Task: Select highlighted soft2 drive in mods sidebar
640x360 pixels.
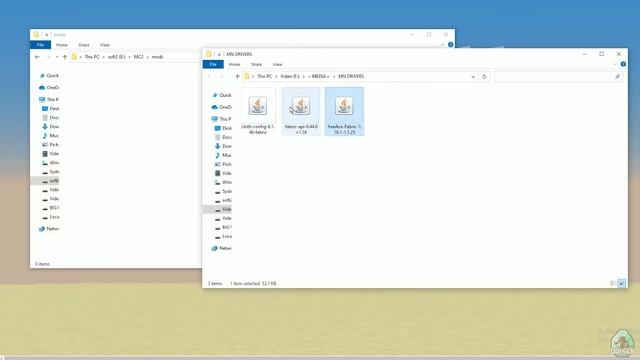Action: click(45, 180)
